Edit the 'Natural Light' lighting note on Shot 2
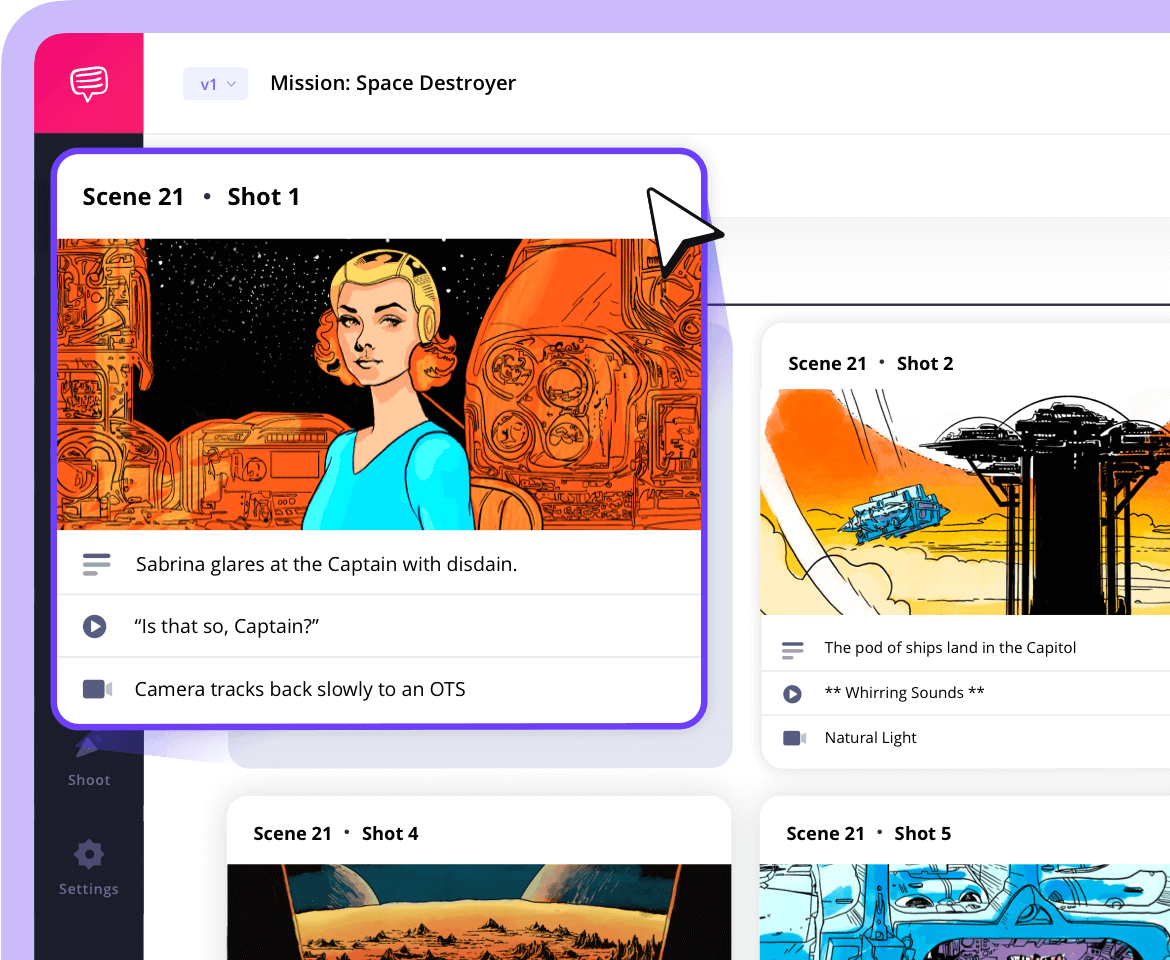This screenshot has width=1170, height=960. (x=869, y=738)
